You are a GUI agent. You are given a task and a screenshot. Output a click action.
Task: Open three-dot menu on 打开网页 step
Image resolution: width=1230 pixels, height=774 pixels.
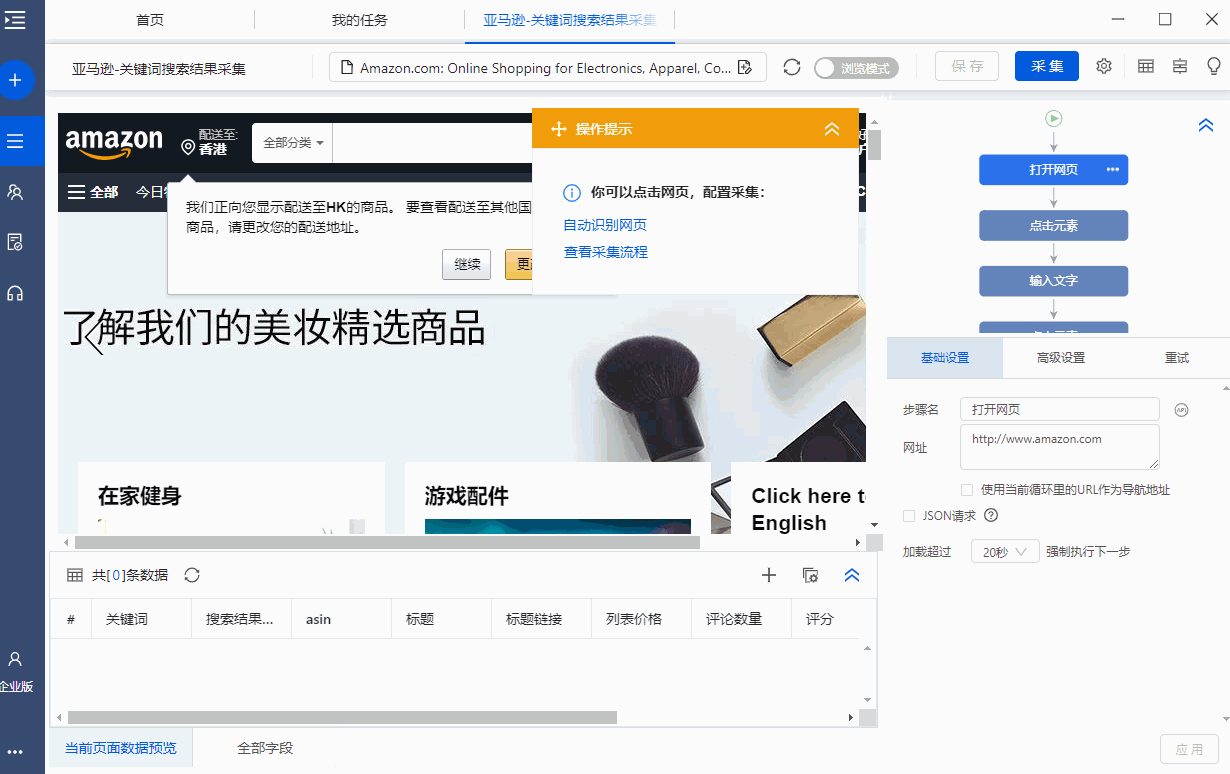(1113, 170)
